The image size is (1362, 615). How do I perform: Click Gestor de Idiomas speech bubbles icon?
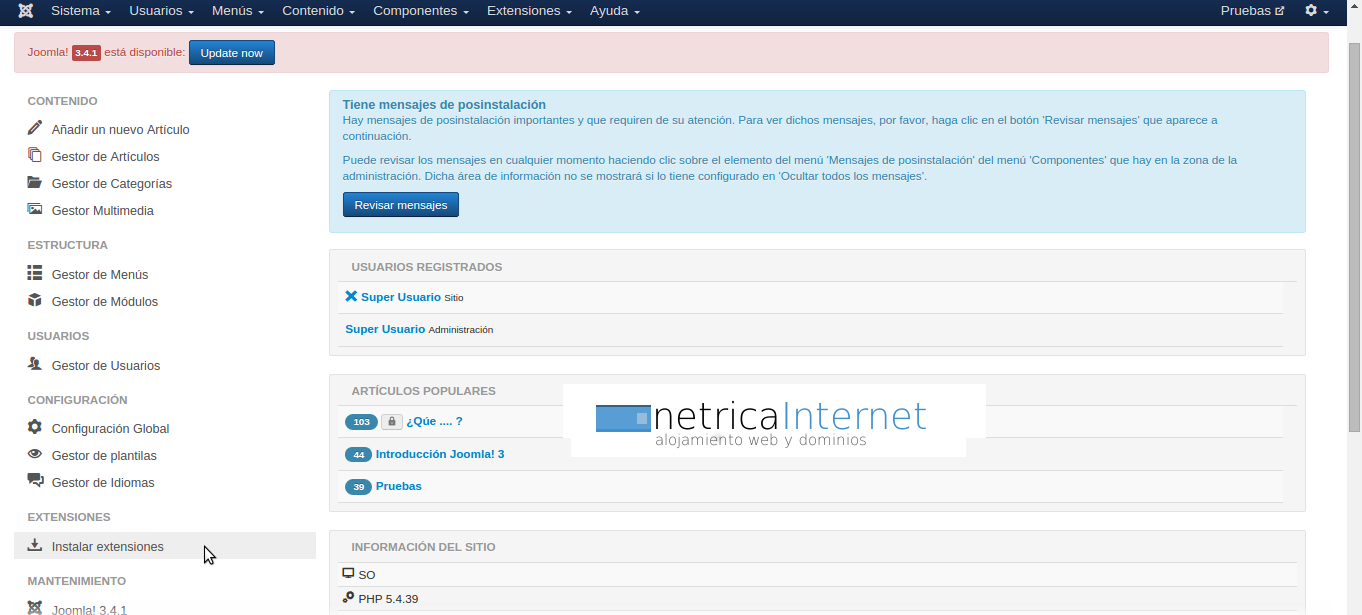[35, 481]
